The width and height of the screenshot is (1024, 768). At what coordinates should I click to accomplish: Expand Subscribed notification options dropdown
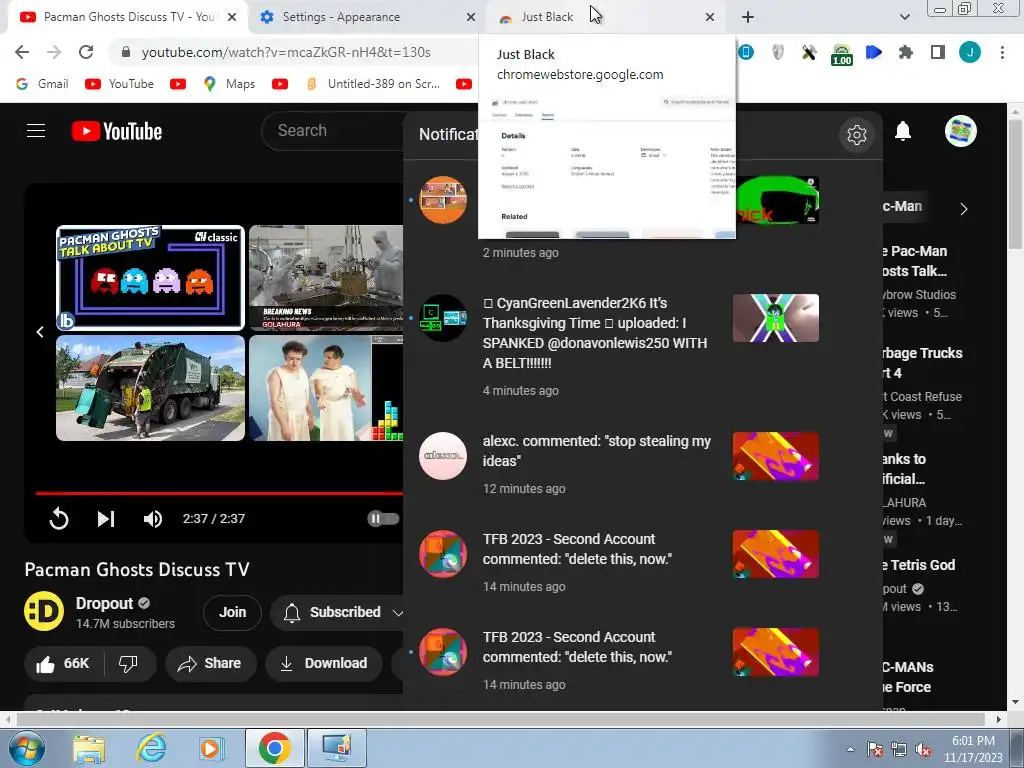[x=397, y=613]
